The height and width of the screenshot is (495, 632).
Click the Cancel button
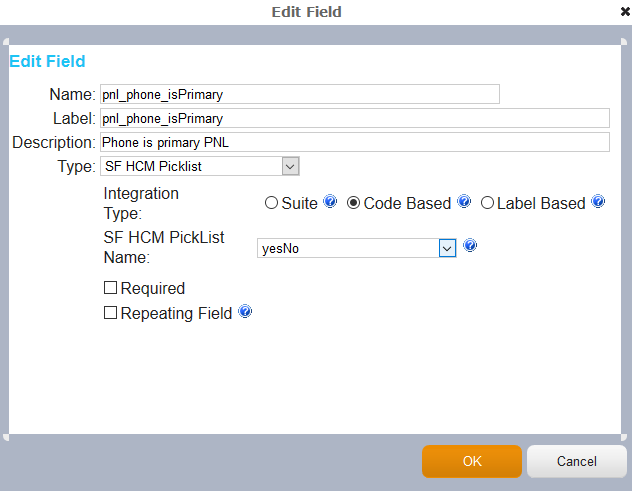pos(577,462)
